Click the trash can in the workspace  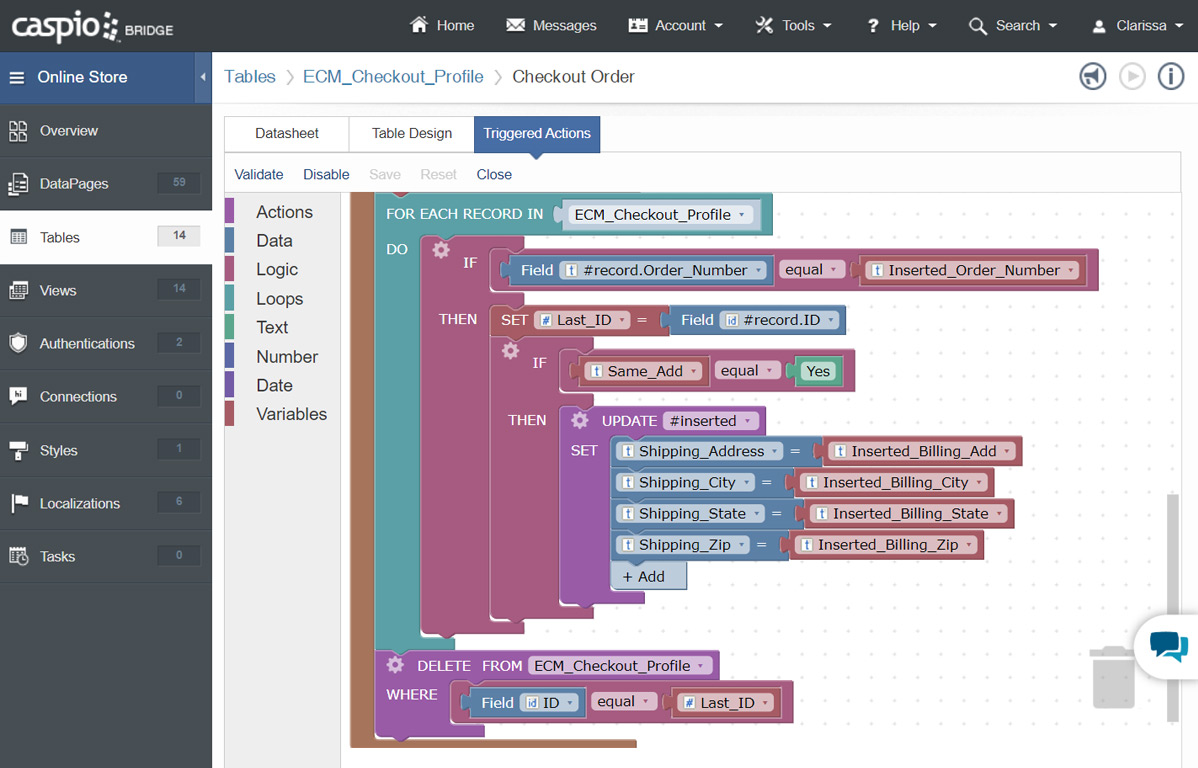point(1113,677)
